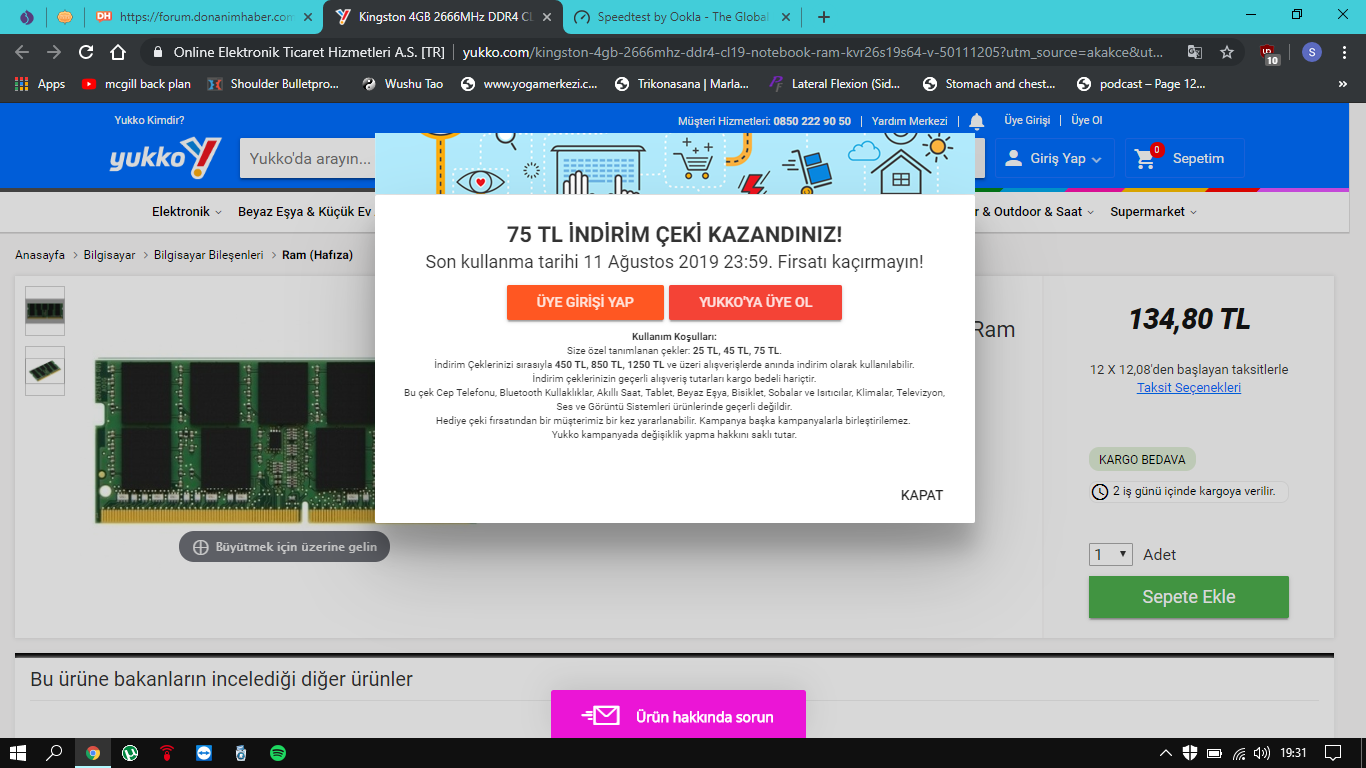Image resolution: width=1366 pixels, height=768 pixels.
Task: Open Wushu Tao bookmark
Action: click(401, 84)
